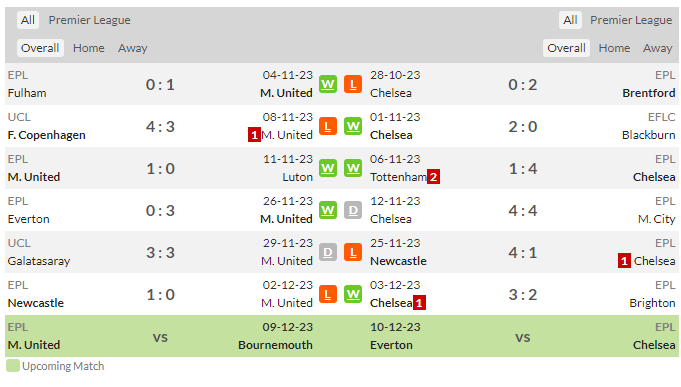Select the left Premier League filter

tap(89, 20)
